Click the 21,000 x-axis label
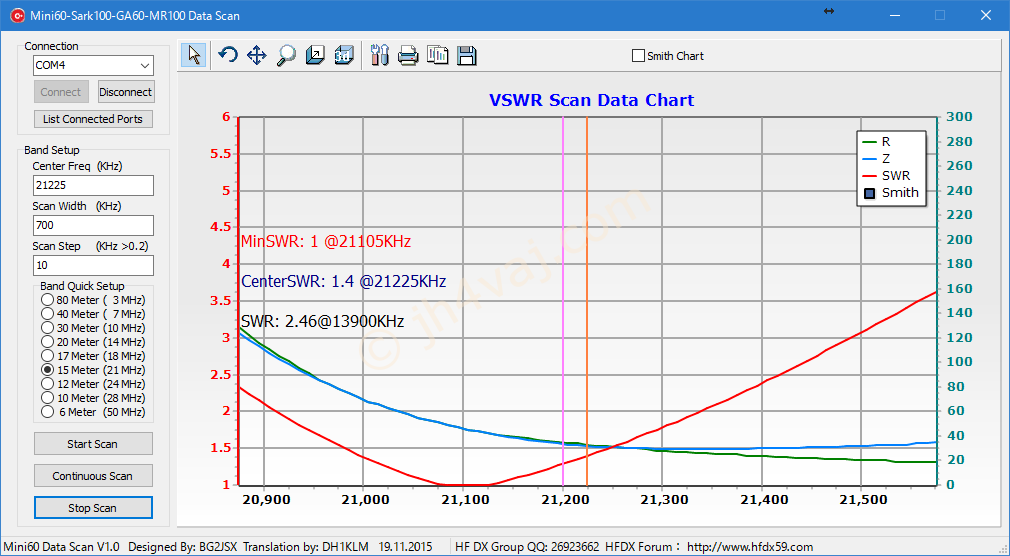The image size is (1010, 556). (x=363, y=500)
